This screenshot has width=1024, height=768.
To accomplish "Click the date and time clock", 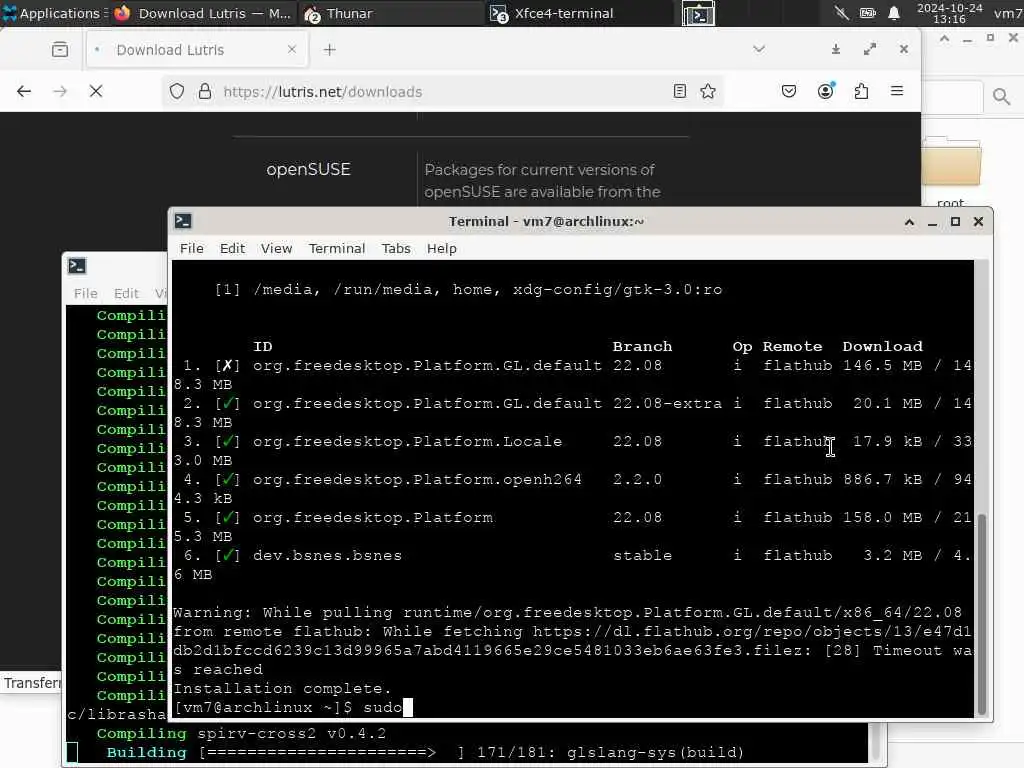I will click(x=949, y=13).
